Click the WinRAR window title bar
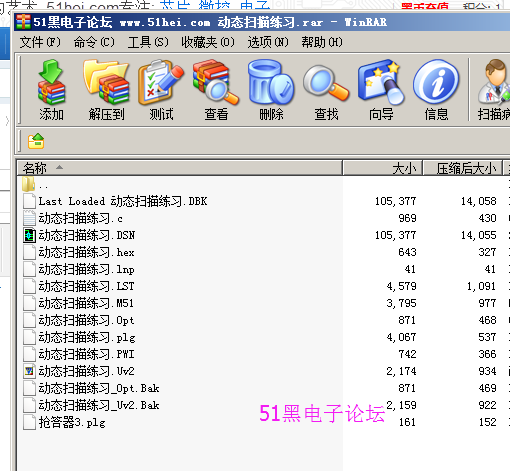Screen dimensions: 510x471 point(262,22)
